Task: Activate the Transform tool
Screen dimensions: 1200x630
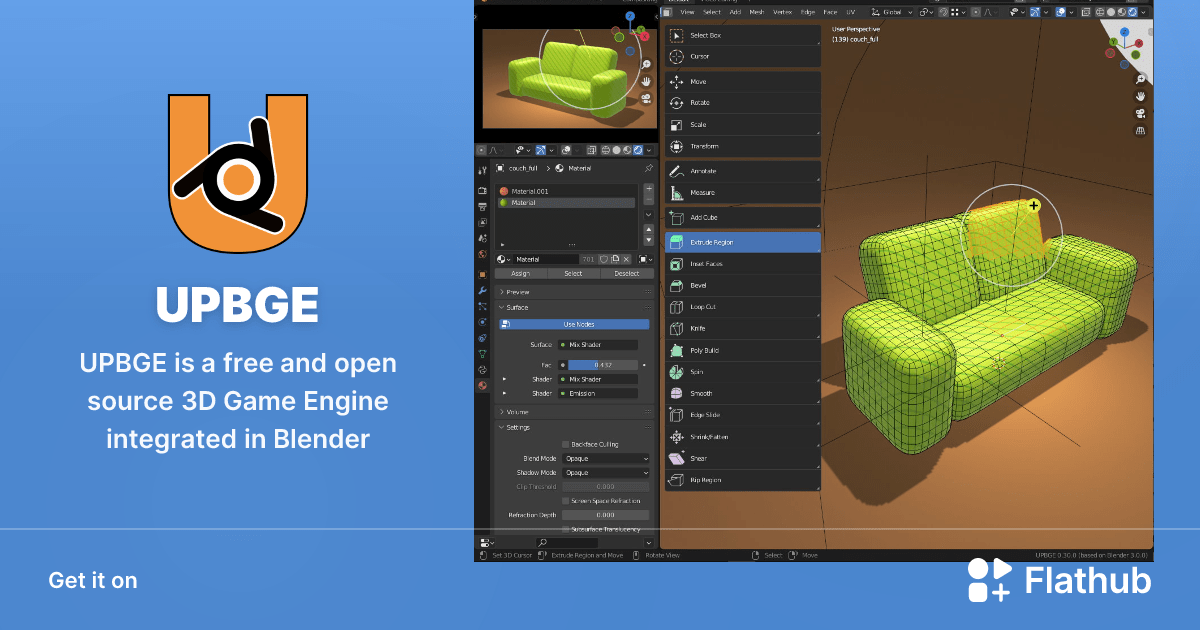Action: pyautogui.click(x=743, y=146)
